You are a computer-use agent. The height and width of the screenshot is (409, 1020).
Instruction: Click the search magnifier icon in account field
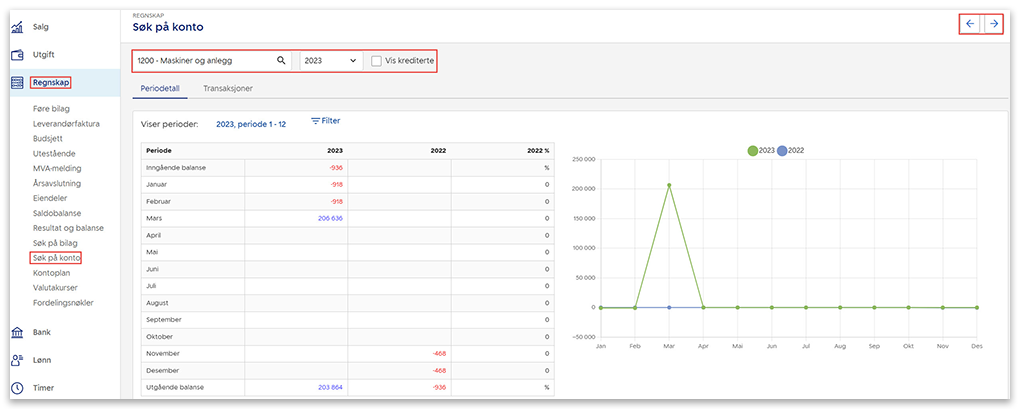(x=281, y=60)
